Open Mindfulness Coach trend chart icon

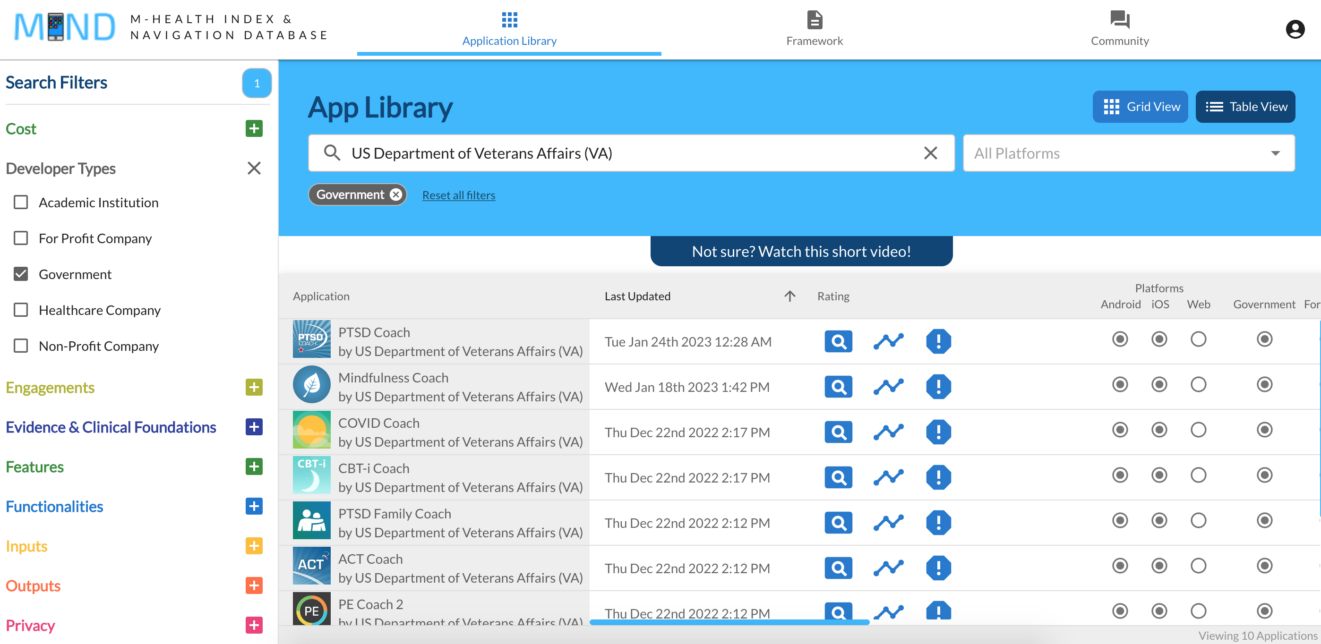pos(888,387)
